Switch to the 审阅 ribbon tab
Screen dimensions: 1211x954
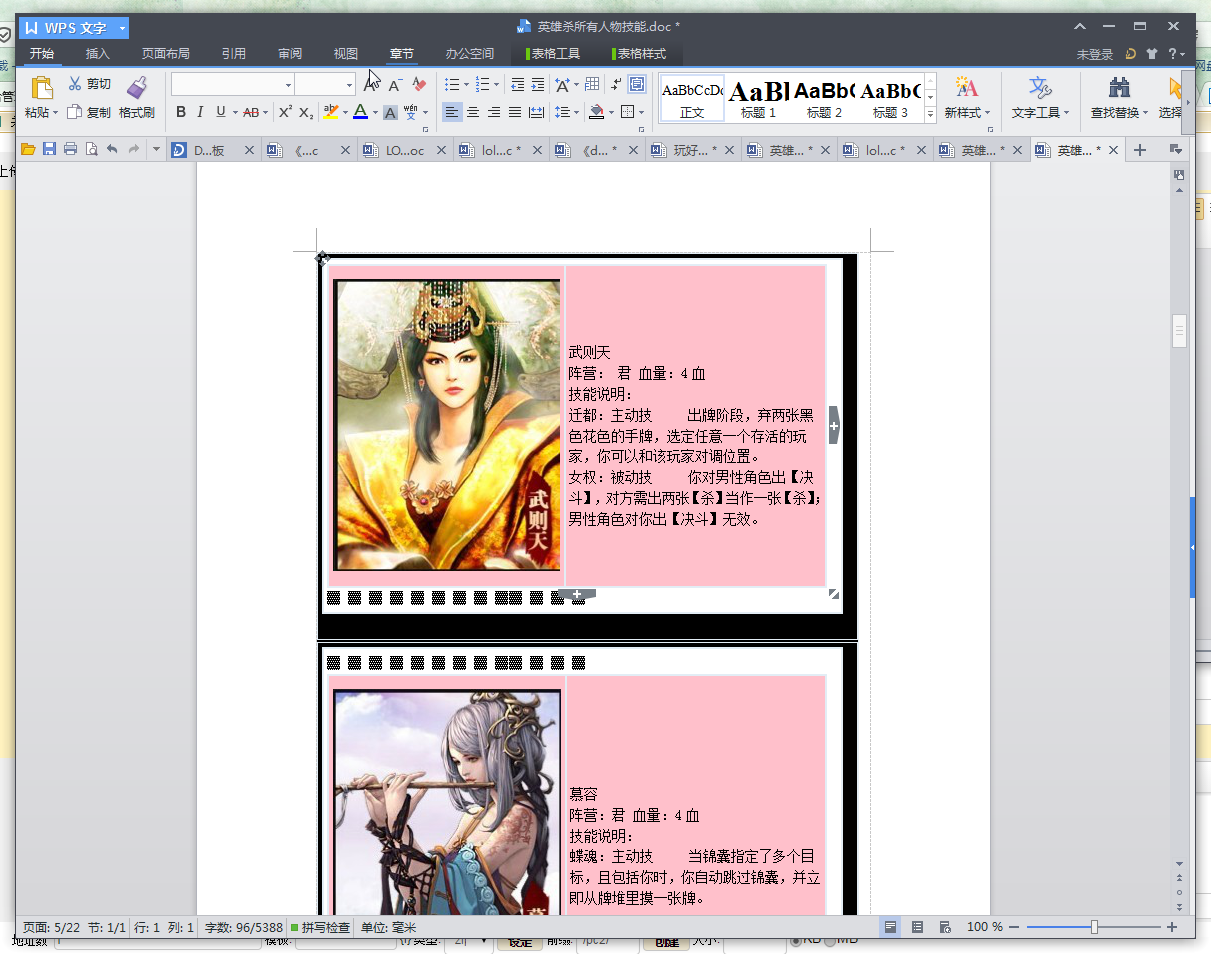[x=290, y=54]
